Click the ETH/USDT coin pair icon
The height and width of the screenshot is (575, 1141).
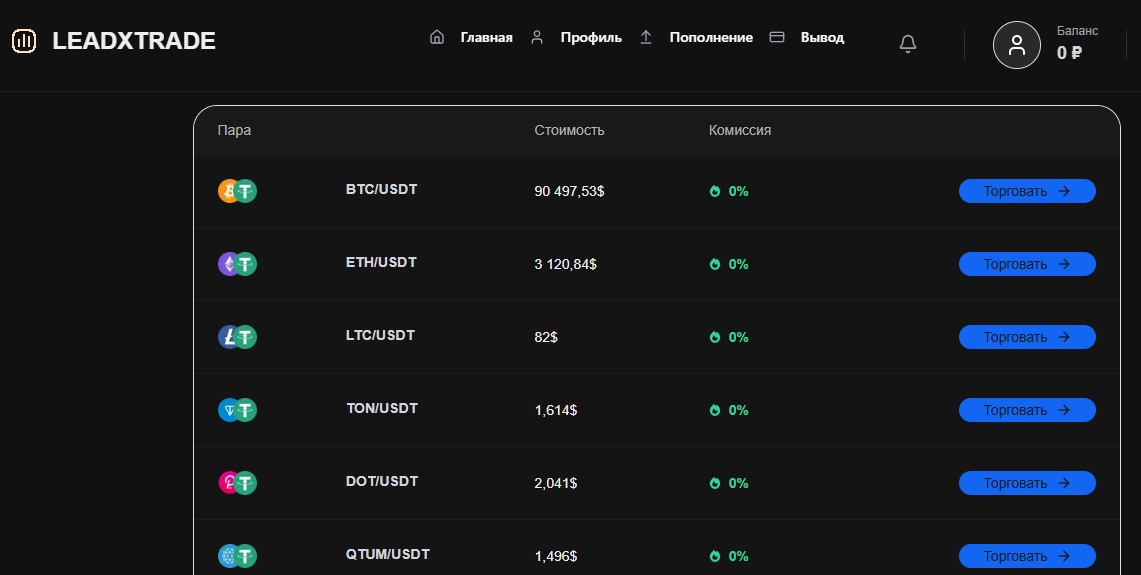point(237,264)
